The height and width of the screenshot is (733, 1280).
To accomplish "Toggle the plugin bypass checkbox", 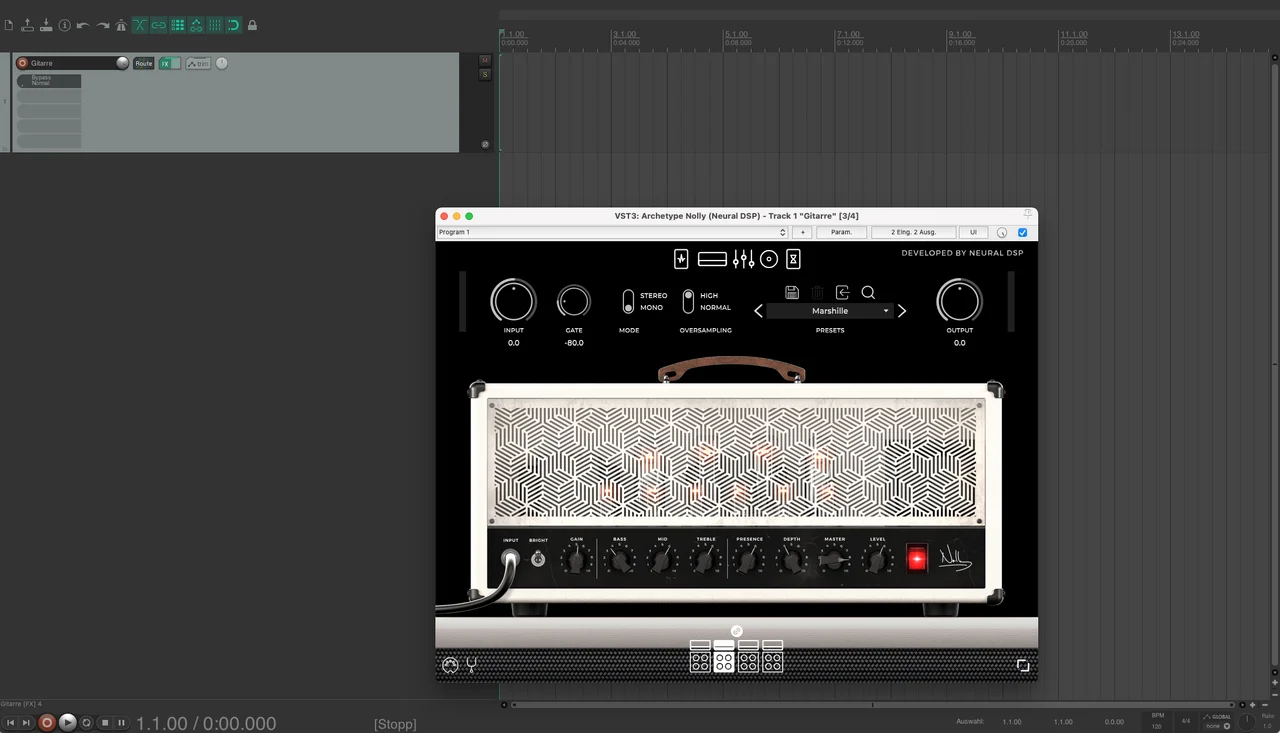I will [1022, 233].
